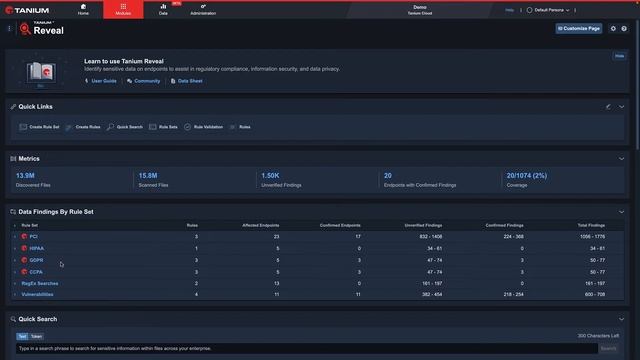Expand the HIPAA rule set row

15,248
